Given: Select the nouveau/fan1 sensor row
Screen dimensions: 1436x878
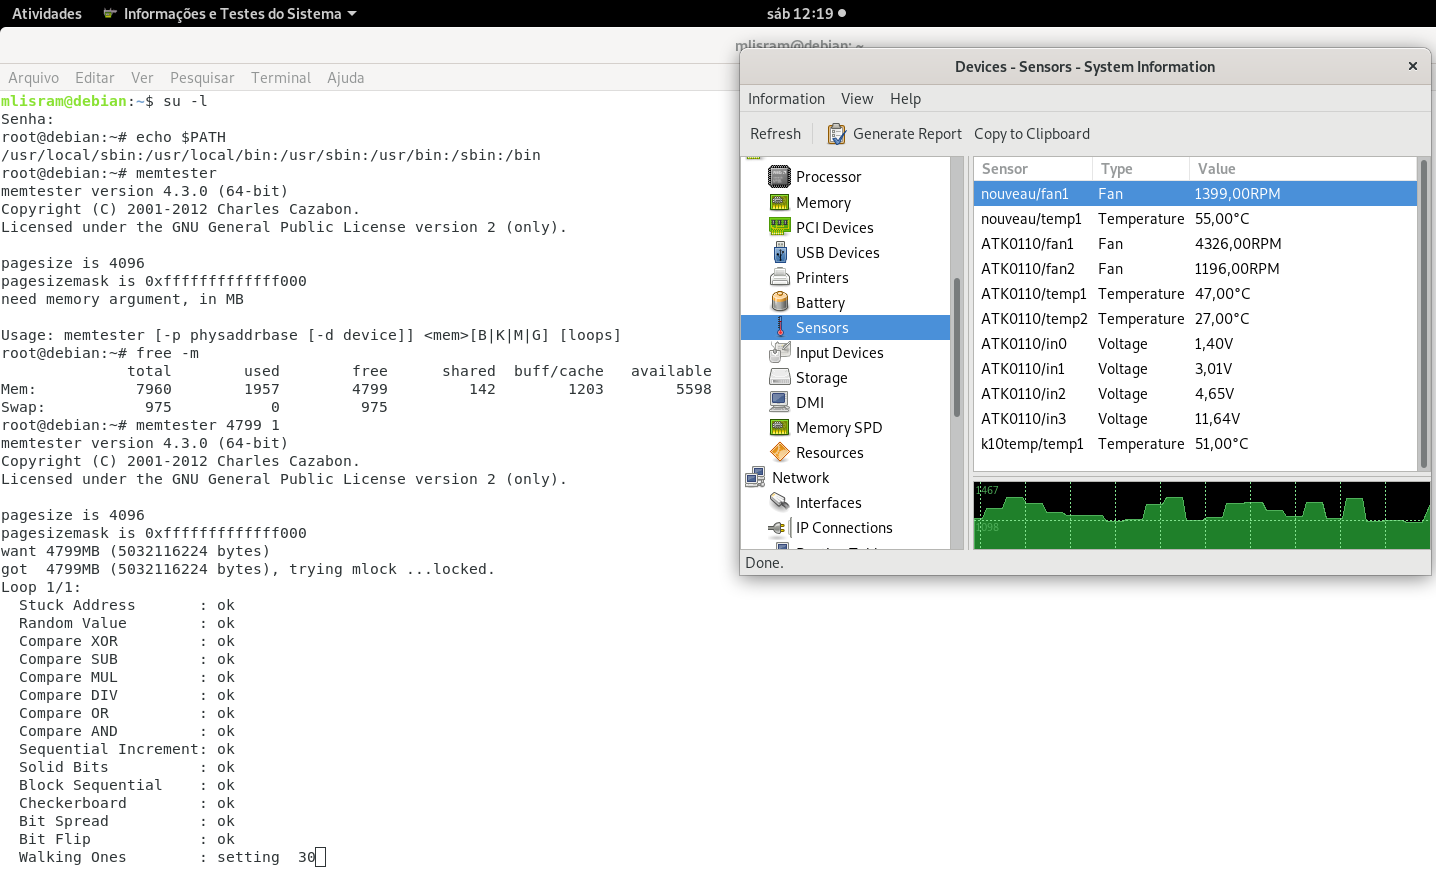Looking at the screenshot, I should 1195,194.
